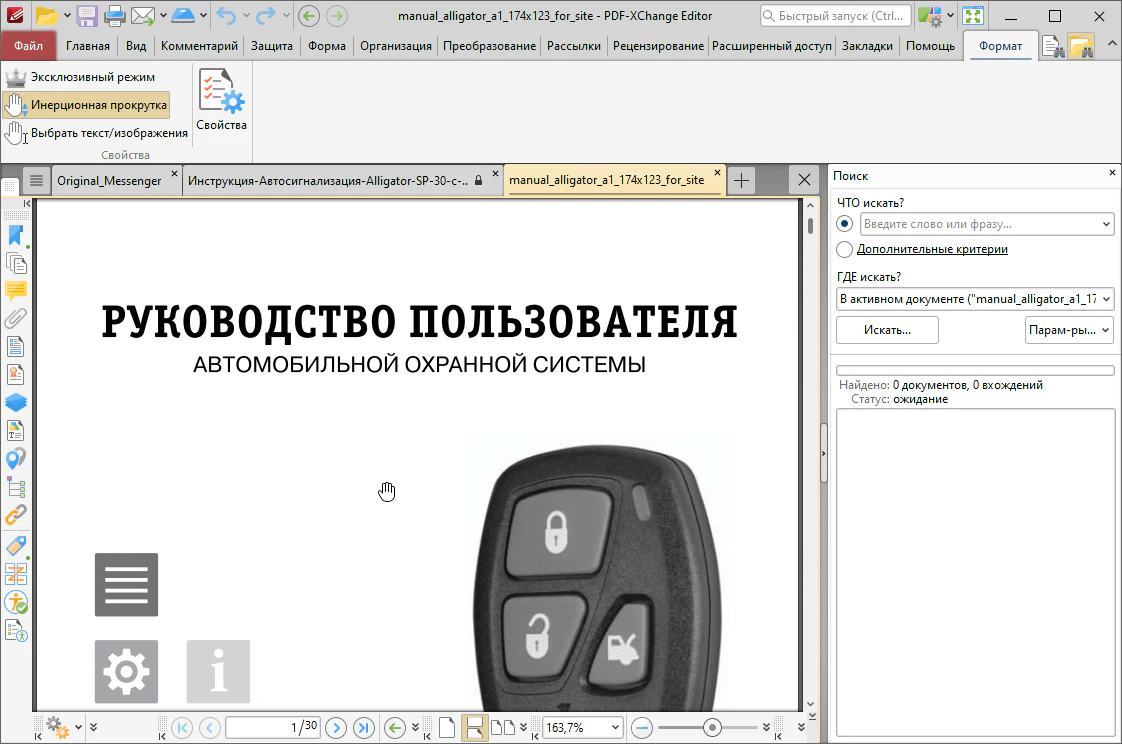
Task: Open the Comments pane in the sidebar
Action: [x=15, y=291]
